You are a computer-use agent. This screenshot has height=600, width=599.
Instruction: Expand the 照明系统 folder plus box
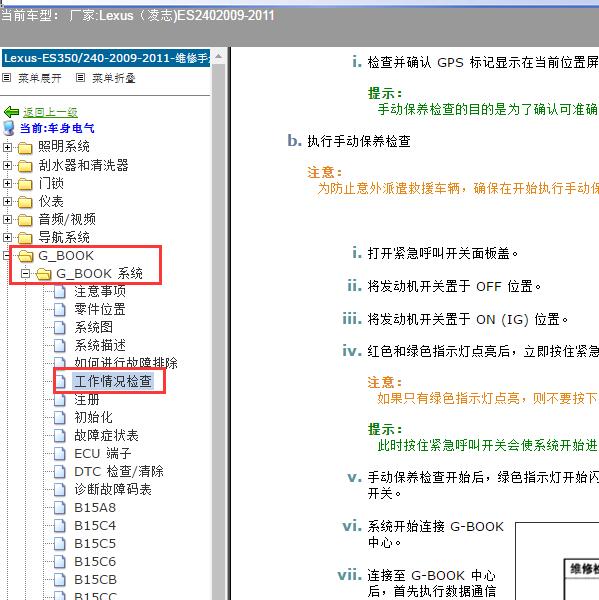[x=7, y=147]
